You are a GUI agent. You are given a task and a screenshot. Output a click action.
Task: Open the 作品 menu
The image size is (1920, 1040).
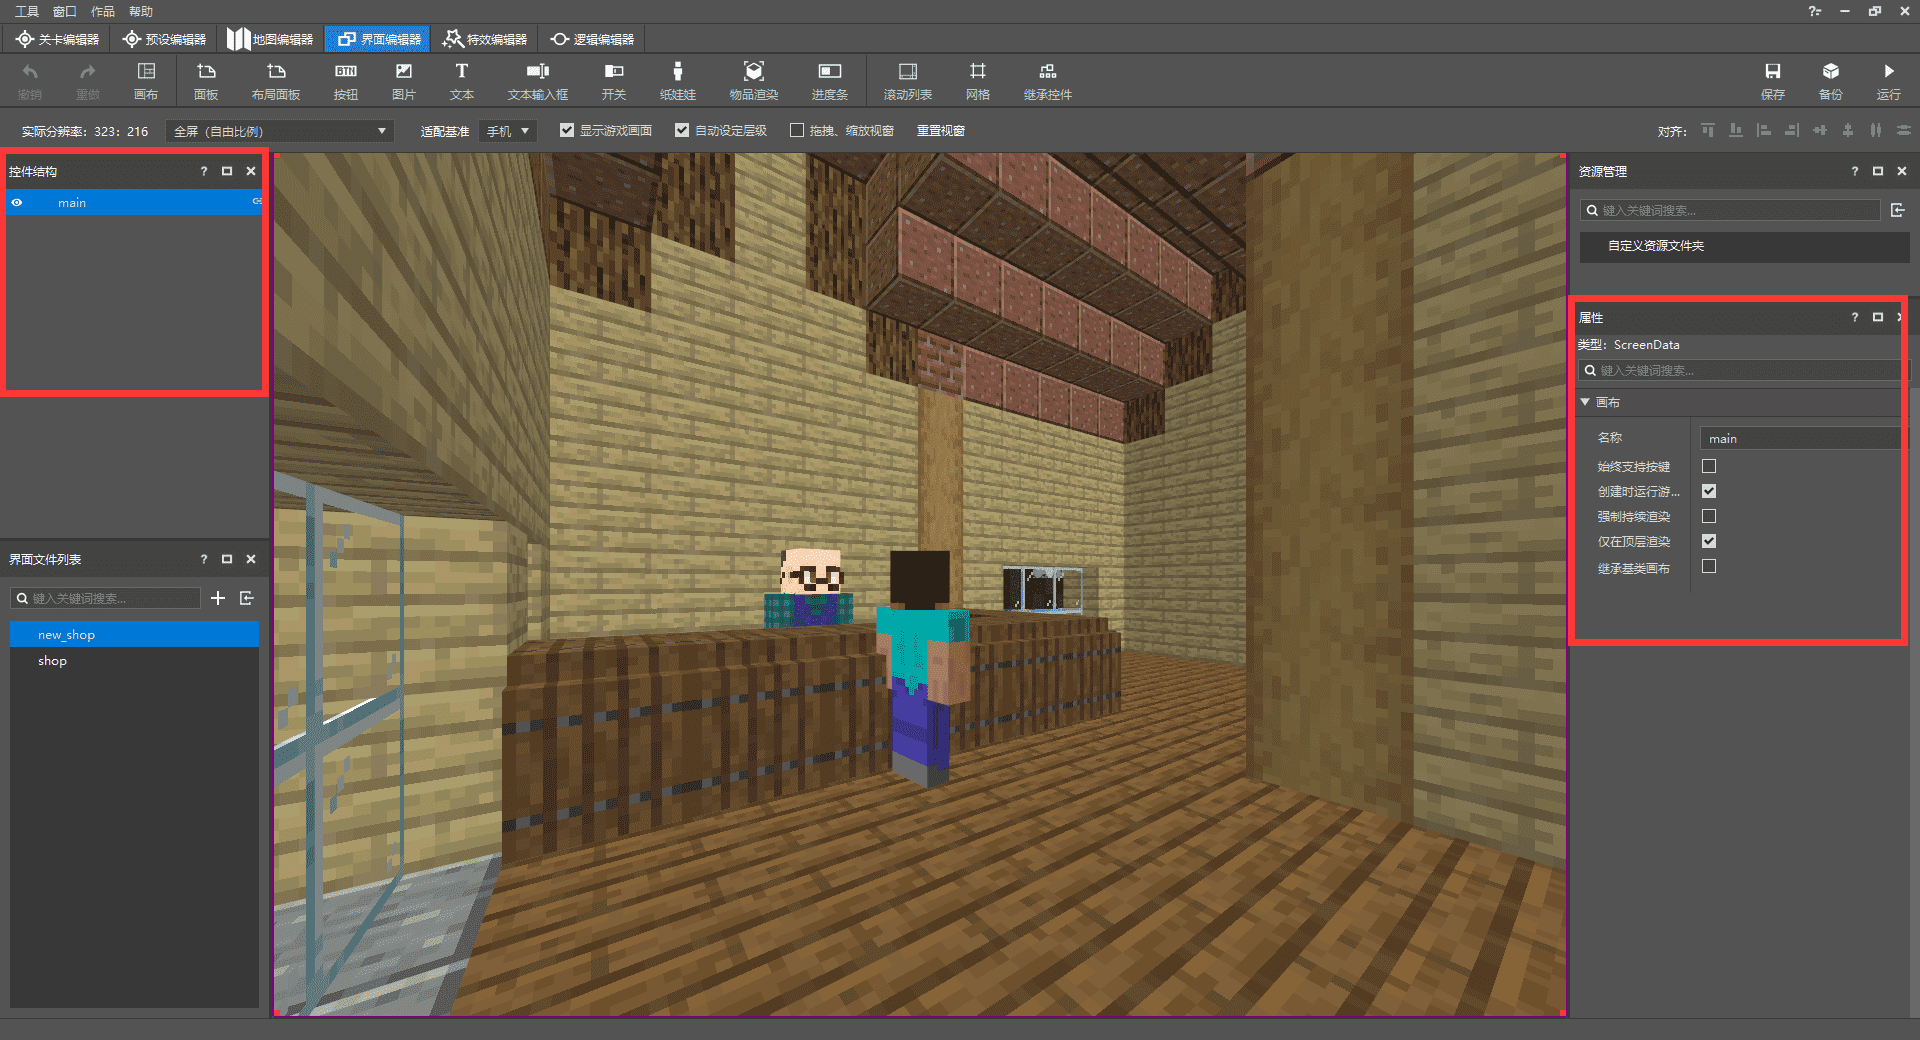pos(103,11)
